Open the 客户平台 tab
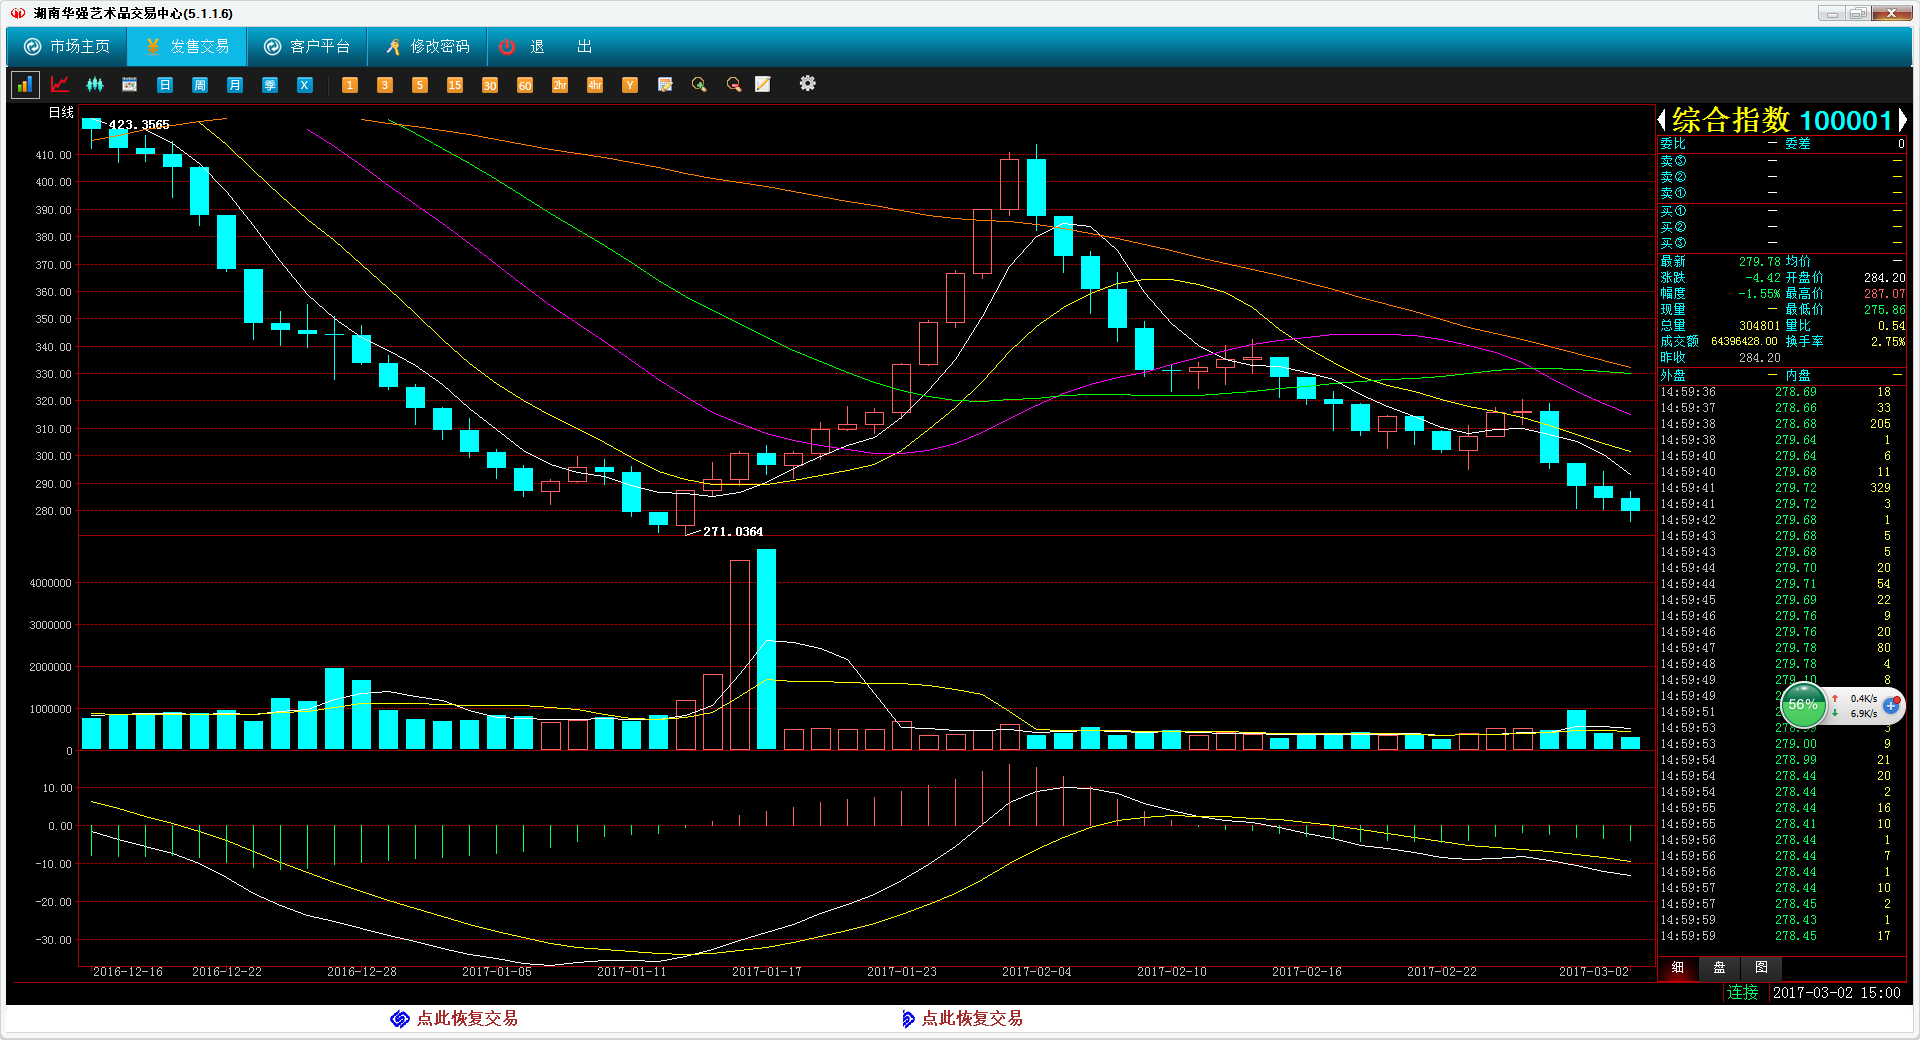Image resolution: width=1920 pixels, height=1040 pixels. click(307, 47)
